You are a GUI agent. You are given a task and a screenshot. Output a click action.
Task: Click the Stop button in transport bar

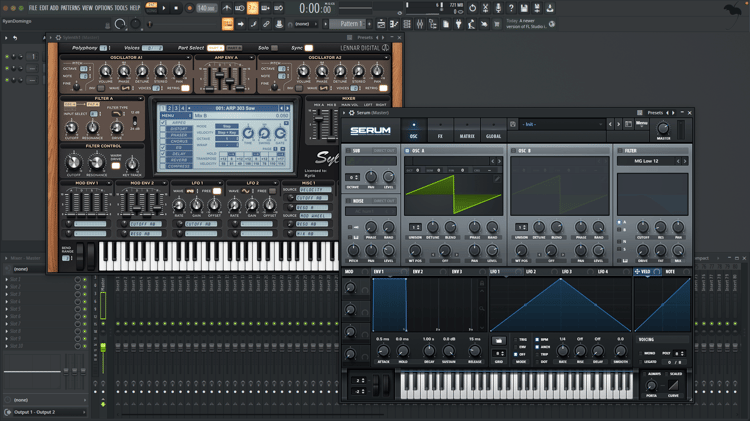[x=176, y=8]
